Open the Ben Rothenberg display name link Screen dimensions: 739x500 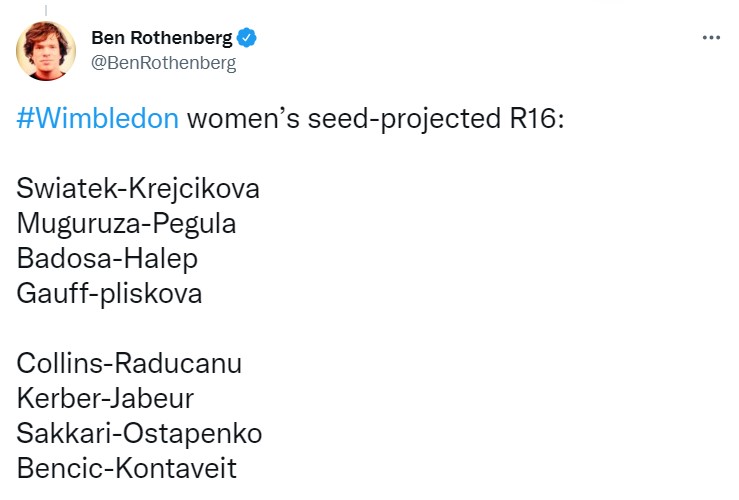[161, 39]
